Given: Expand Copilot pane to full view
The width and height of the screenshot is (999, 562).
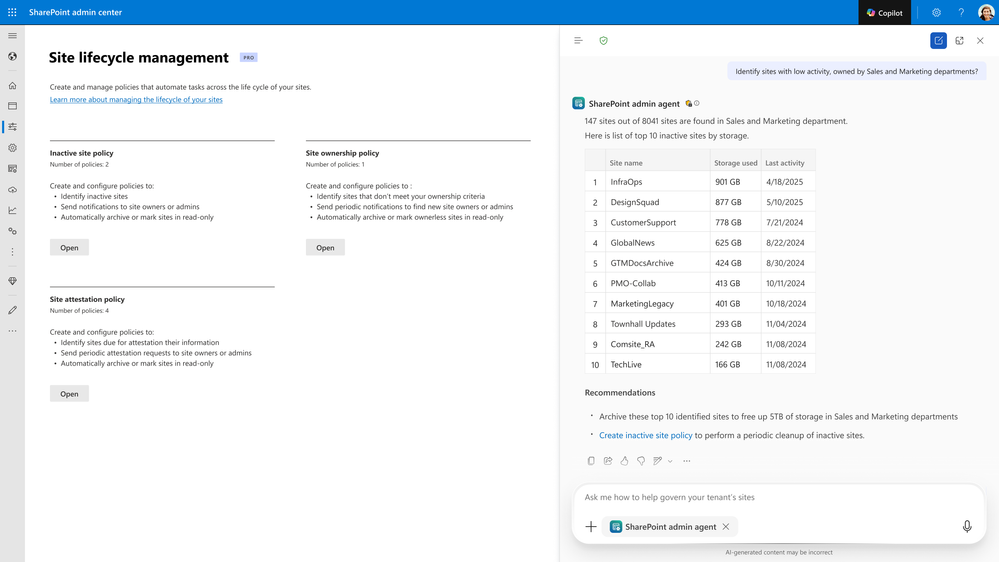Looking at the screenshot, I should (x=959, y=41).
